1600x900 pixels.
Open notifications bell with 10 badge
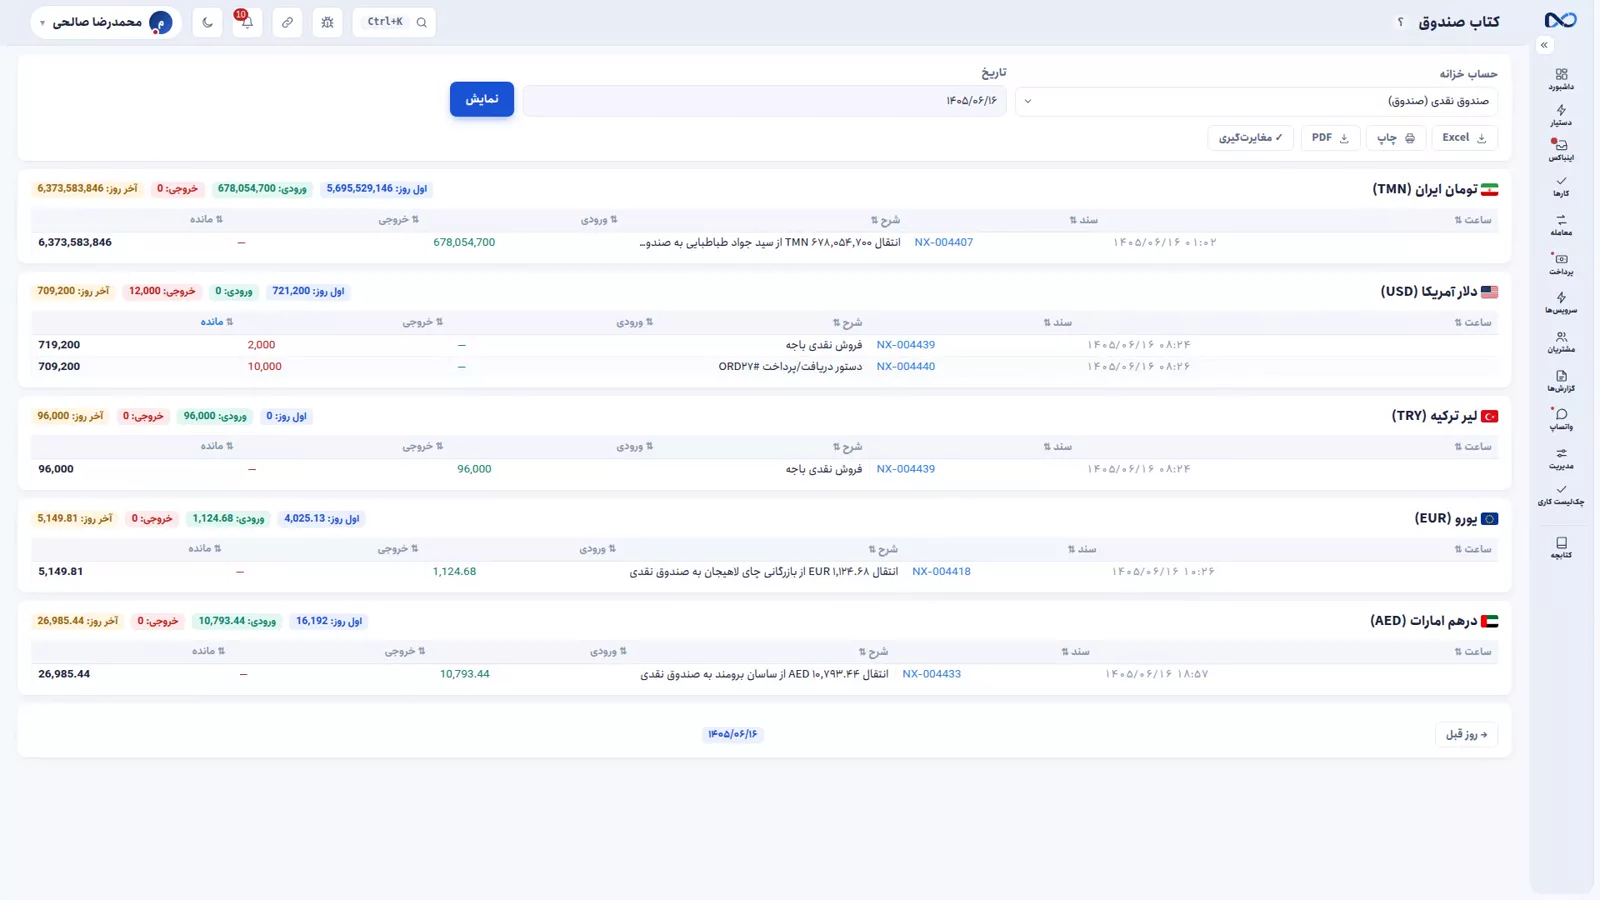tap(247, 22)
